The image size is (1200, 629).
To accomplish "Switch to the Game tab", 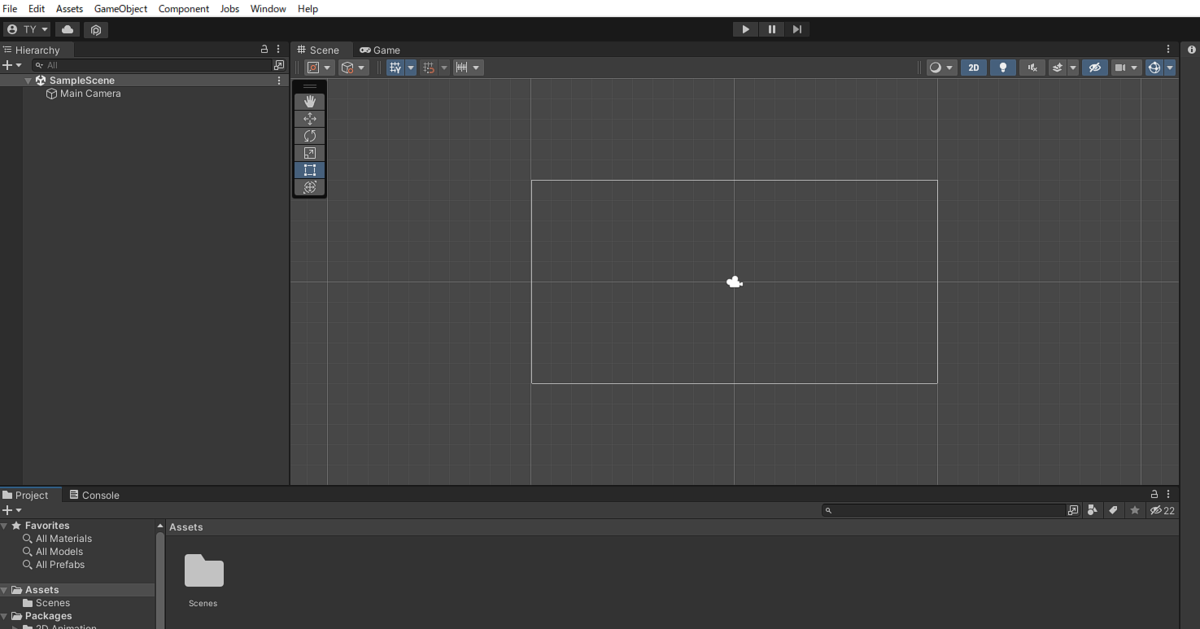I will tap(380, 49).
